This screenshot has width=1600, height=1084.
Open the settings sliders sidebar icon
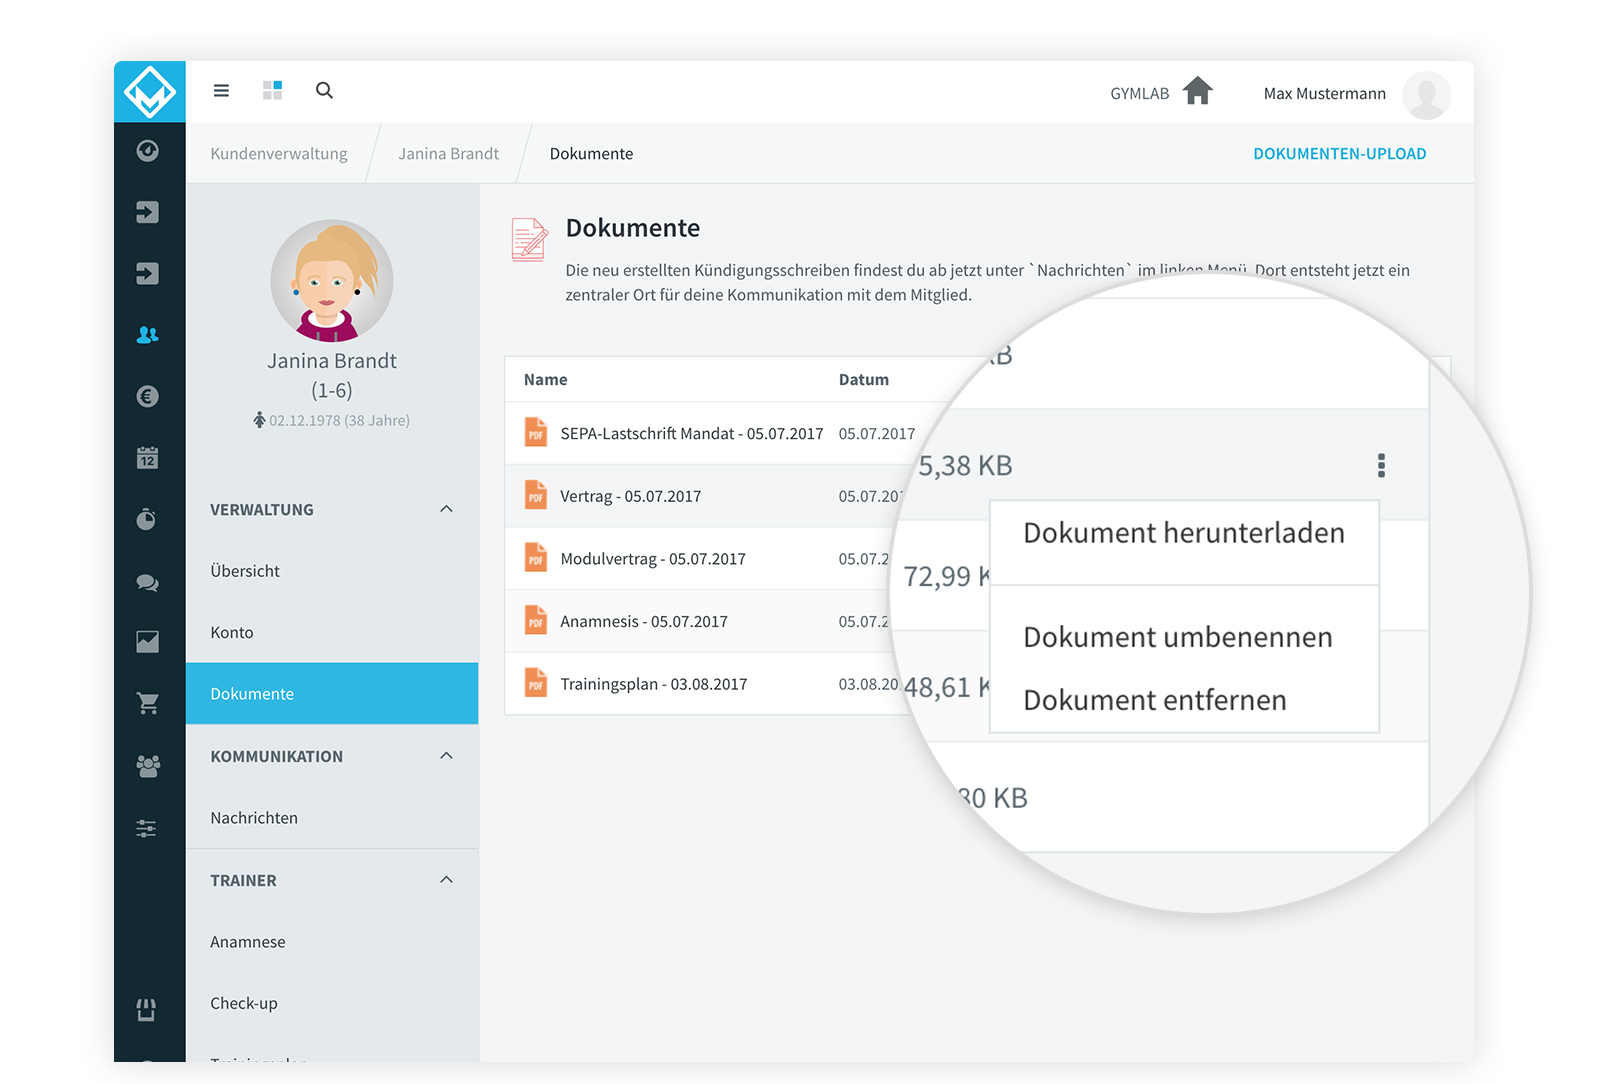click(147, 828)
